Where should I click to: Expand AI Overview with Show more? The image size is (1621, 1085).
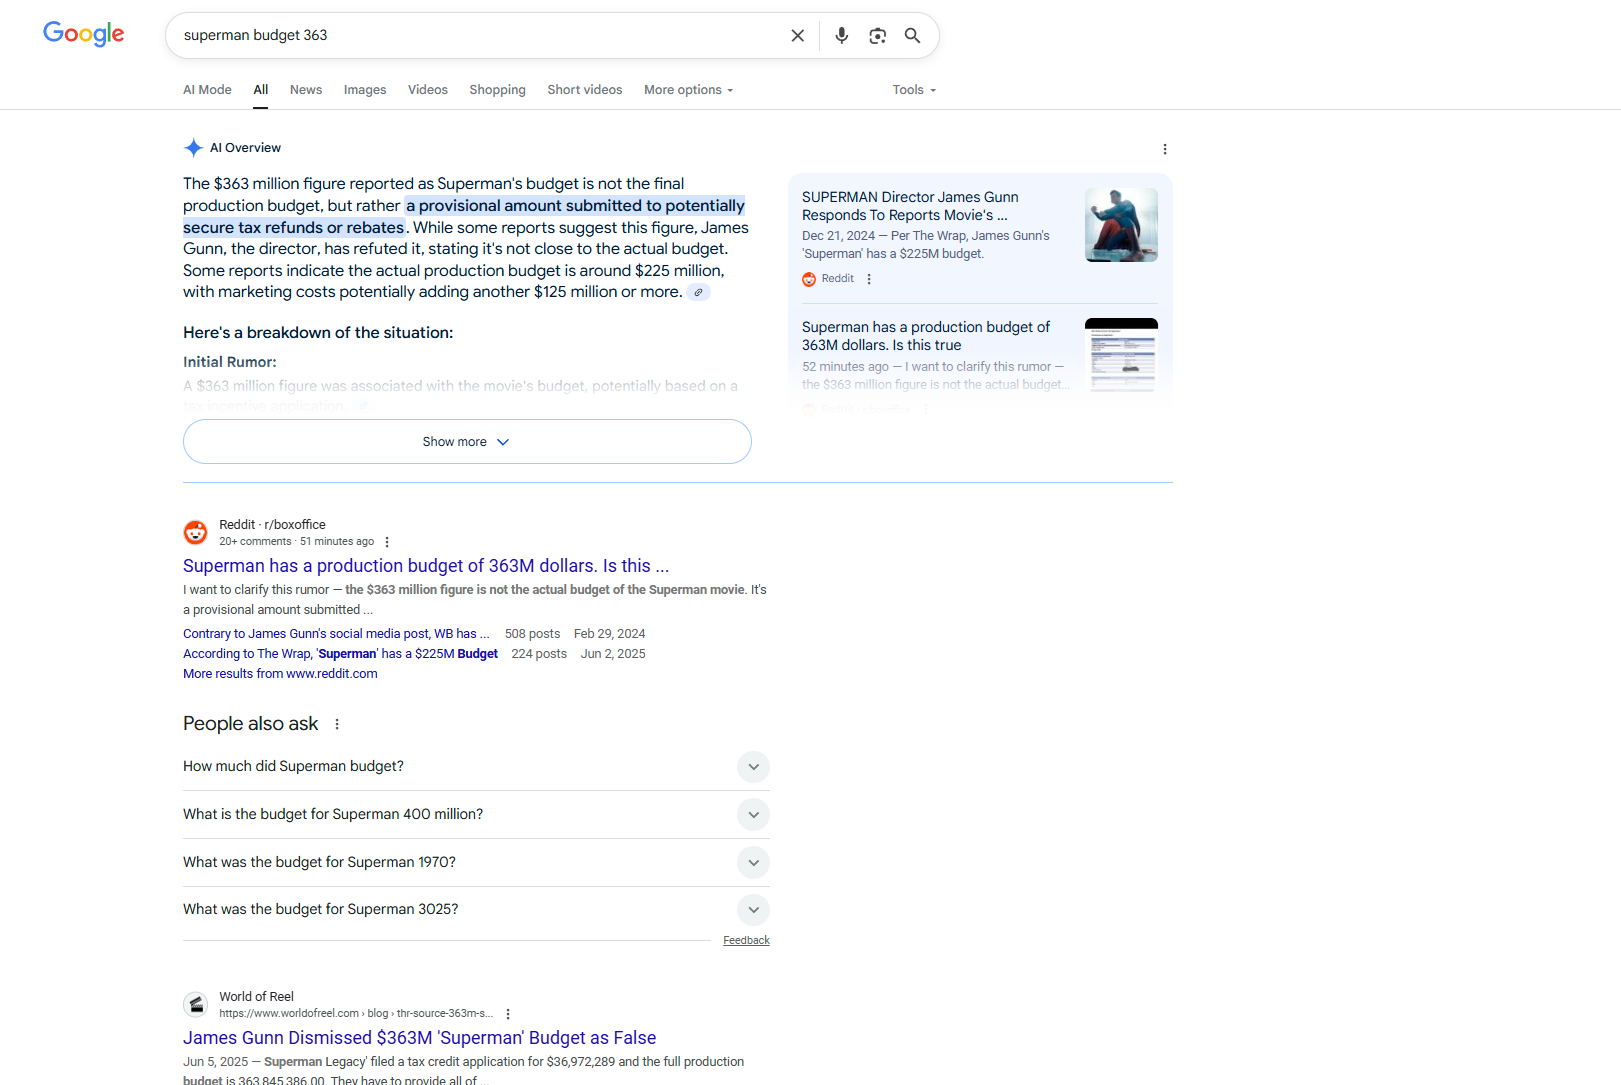click(x=467, y=442)
